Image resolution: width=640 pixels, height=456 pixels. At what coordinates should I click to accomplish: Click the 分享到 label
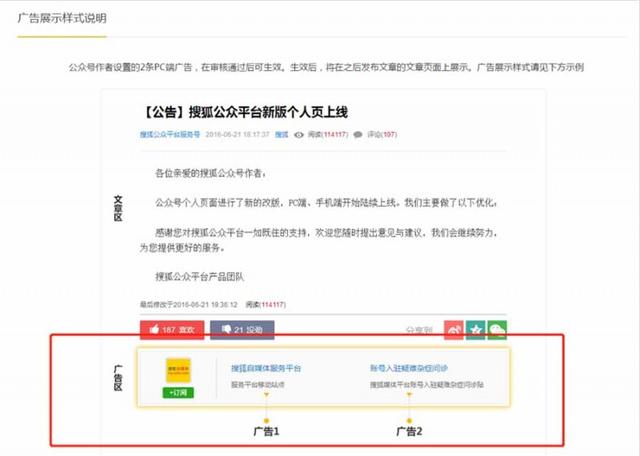coord(419,330)
